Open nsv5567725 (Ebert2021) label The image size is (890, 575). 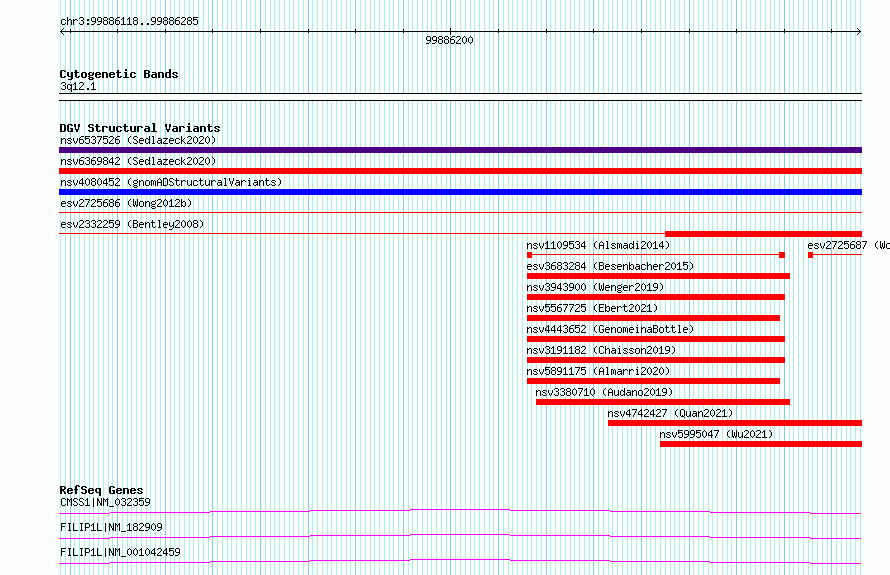pyautogui.click(x=592, y=308)
